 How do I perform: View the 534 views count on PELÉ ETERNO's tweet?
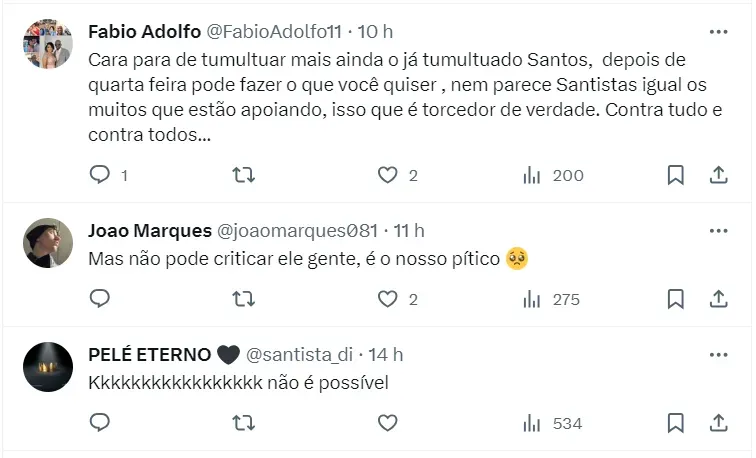[553, 423]
